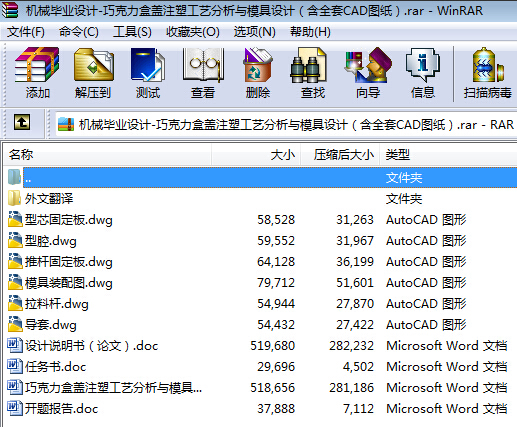Open the 收藏夹(O) menu
517x427 pixels.
click(x=193, y=32)
